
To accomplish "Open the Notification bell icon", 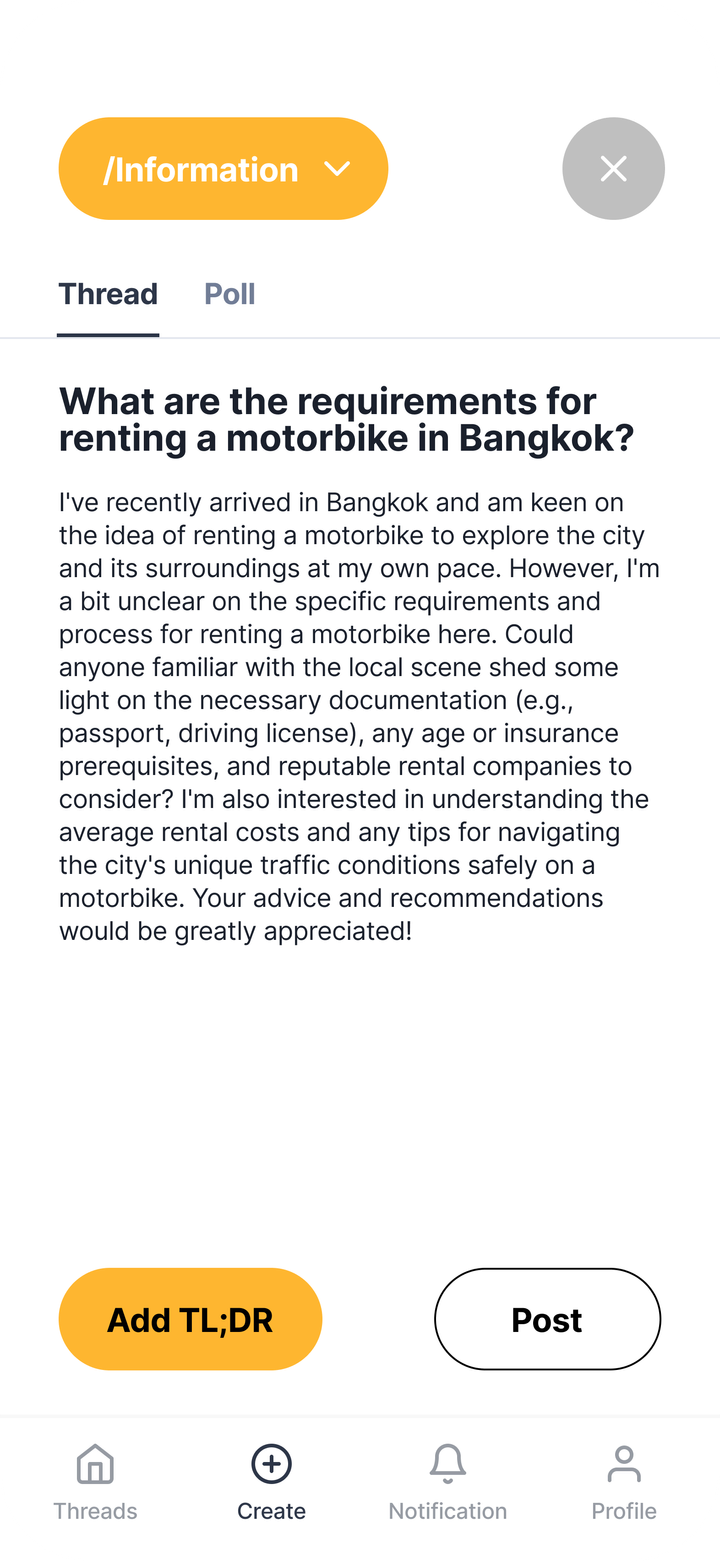I will [x=447, y=1465].
